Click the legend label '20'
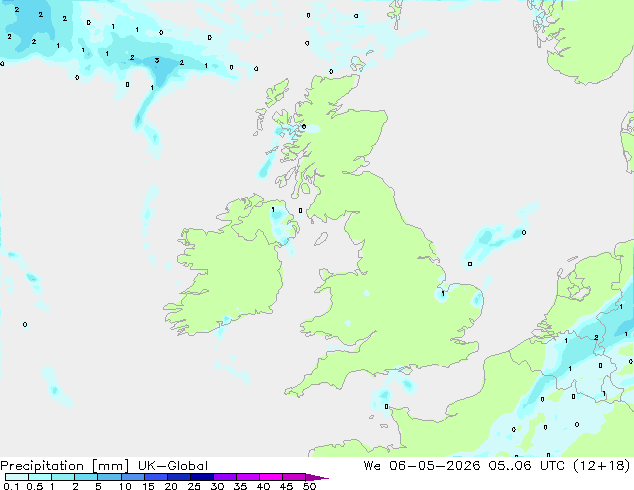634x490 pixels. [171, 486]
